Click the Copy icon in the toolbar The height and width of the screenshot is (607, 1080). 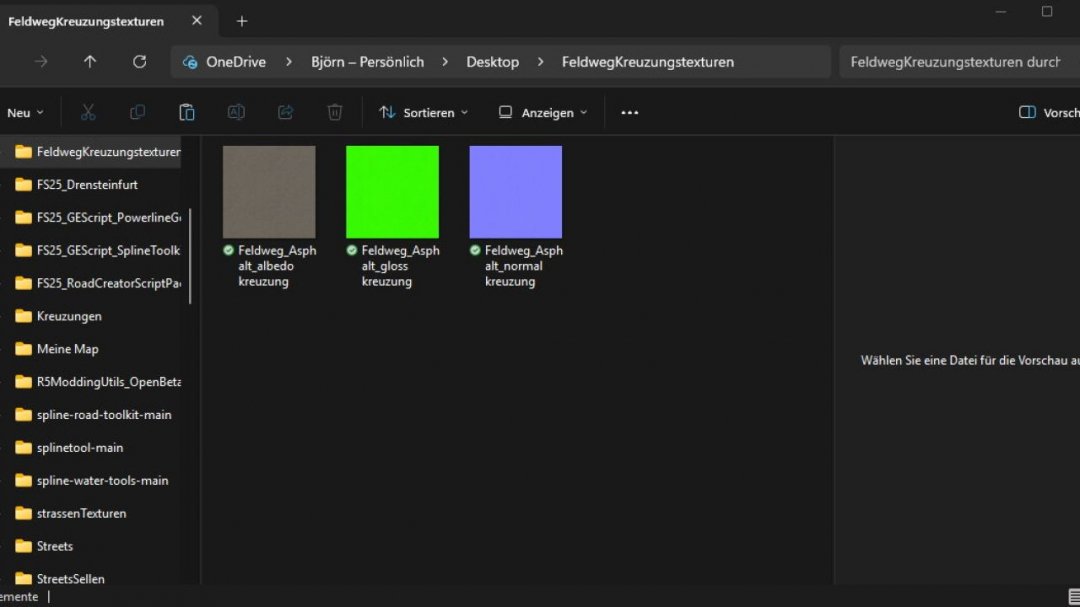coord(137,112)
